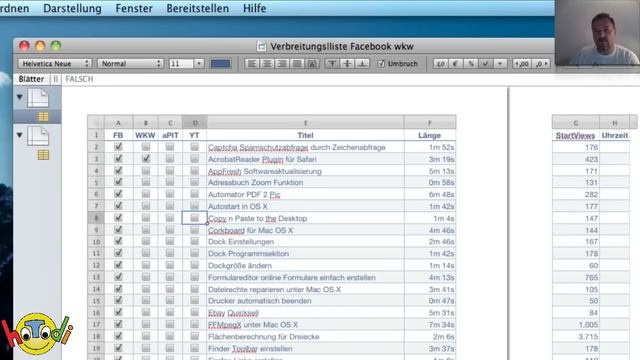Uncheck WKW box for AcrobatReader Plugin row
Image resolution: width=640 pixels, height=360 pixels.
coord(145,158)
